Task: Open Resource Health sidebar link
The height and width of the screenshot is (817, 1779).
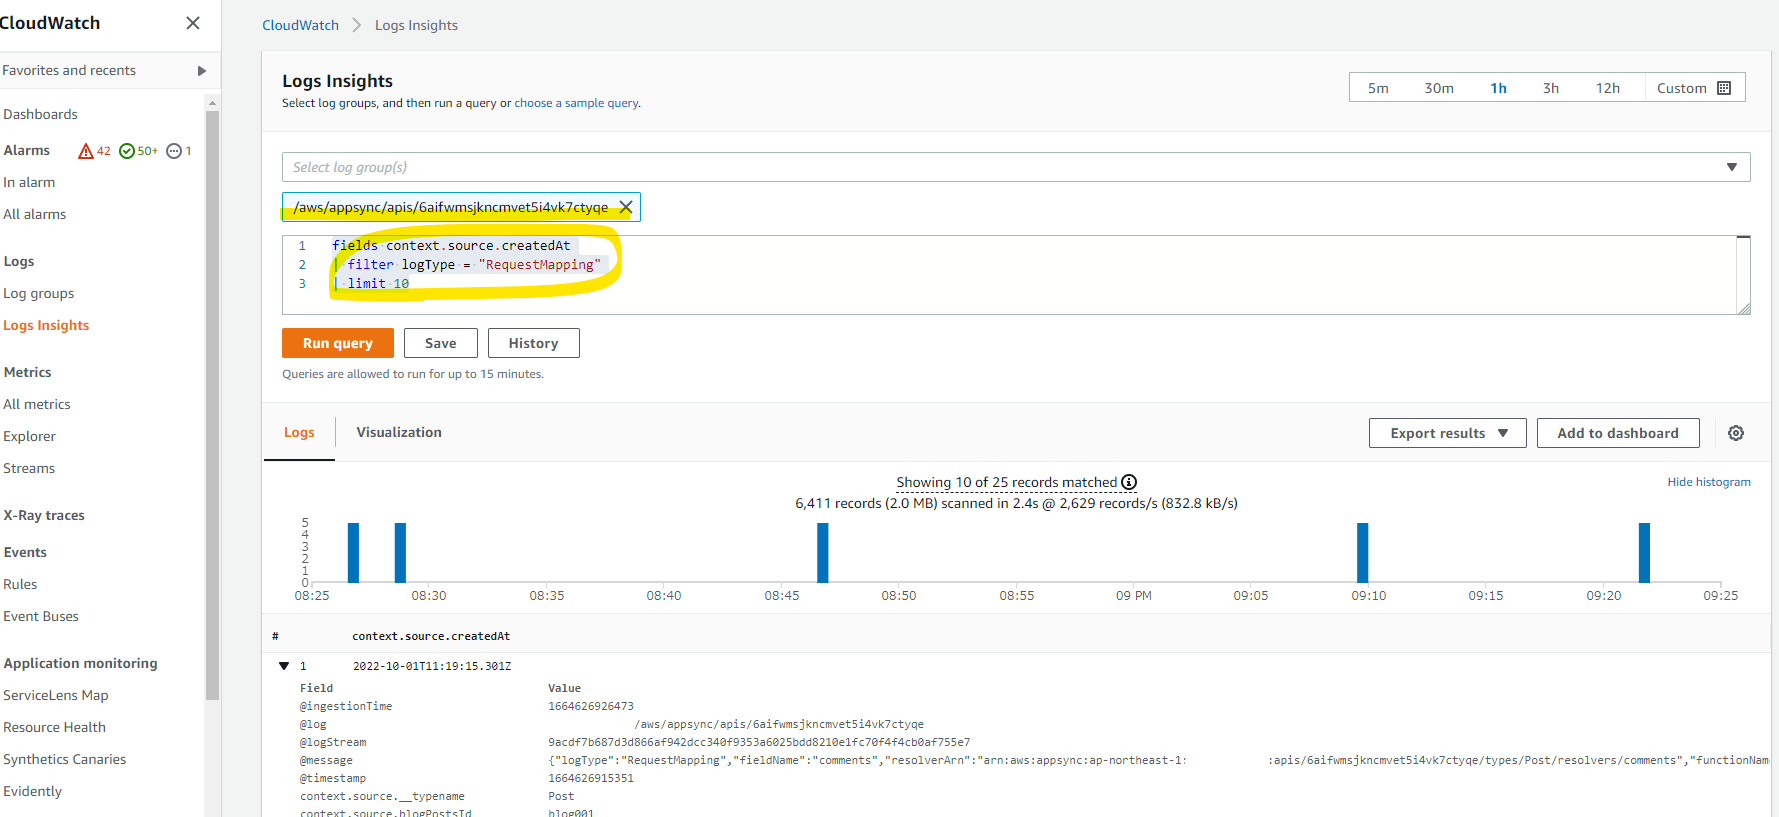Action: tap(54, 727)
